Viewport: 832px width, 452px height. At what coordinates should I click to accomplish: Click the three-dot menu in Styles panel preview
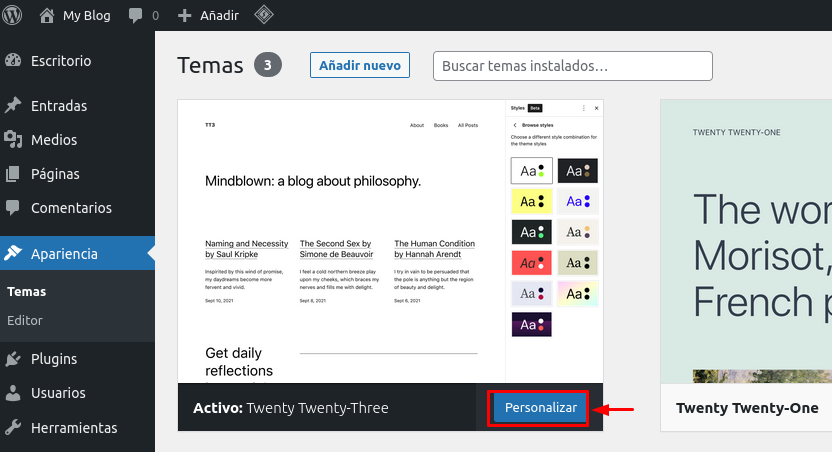(584, 108)
